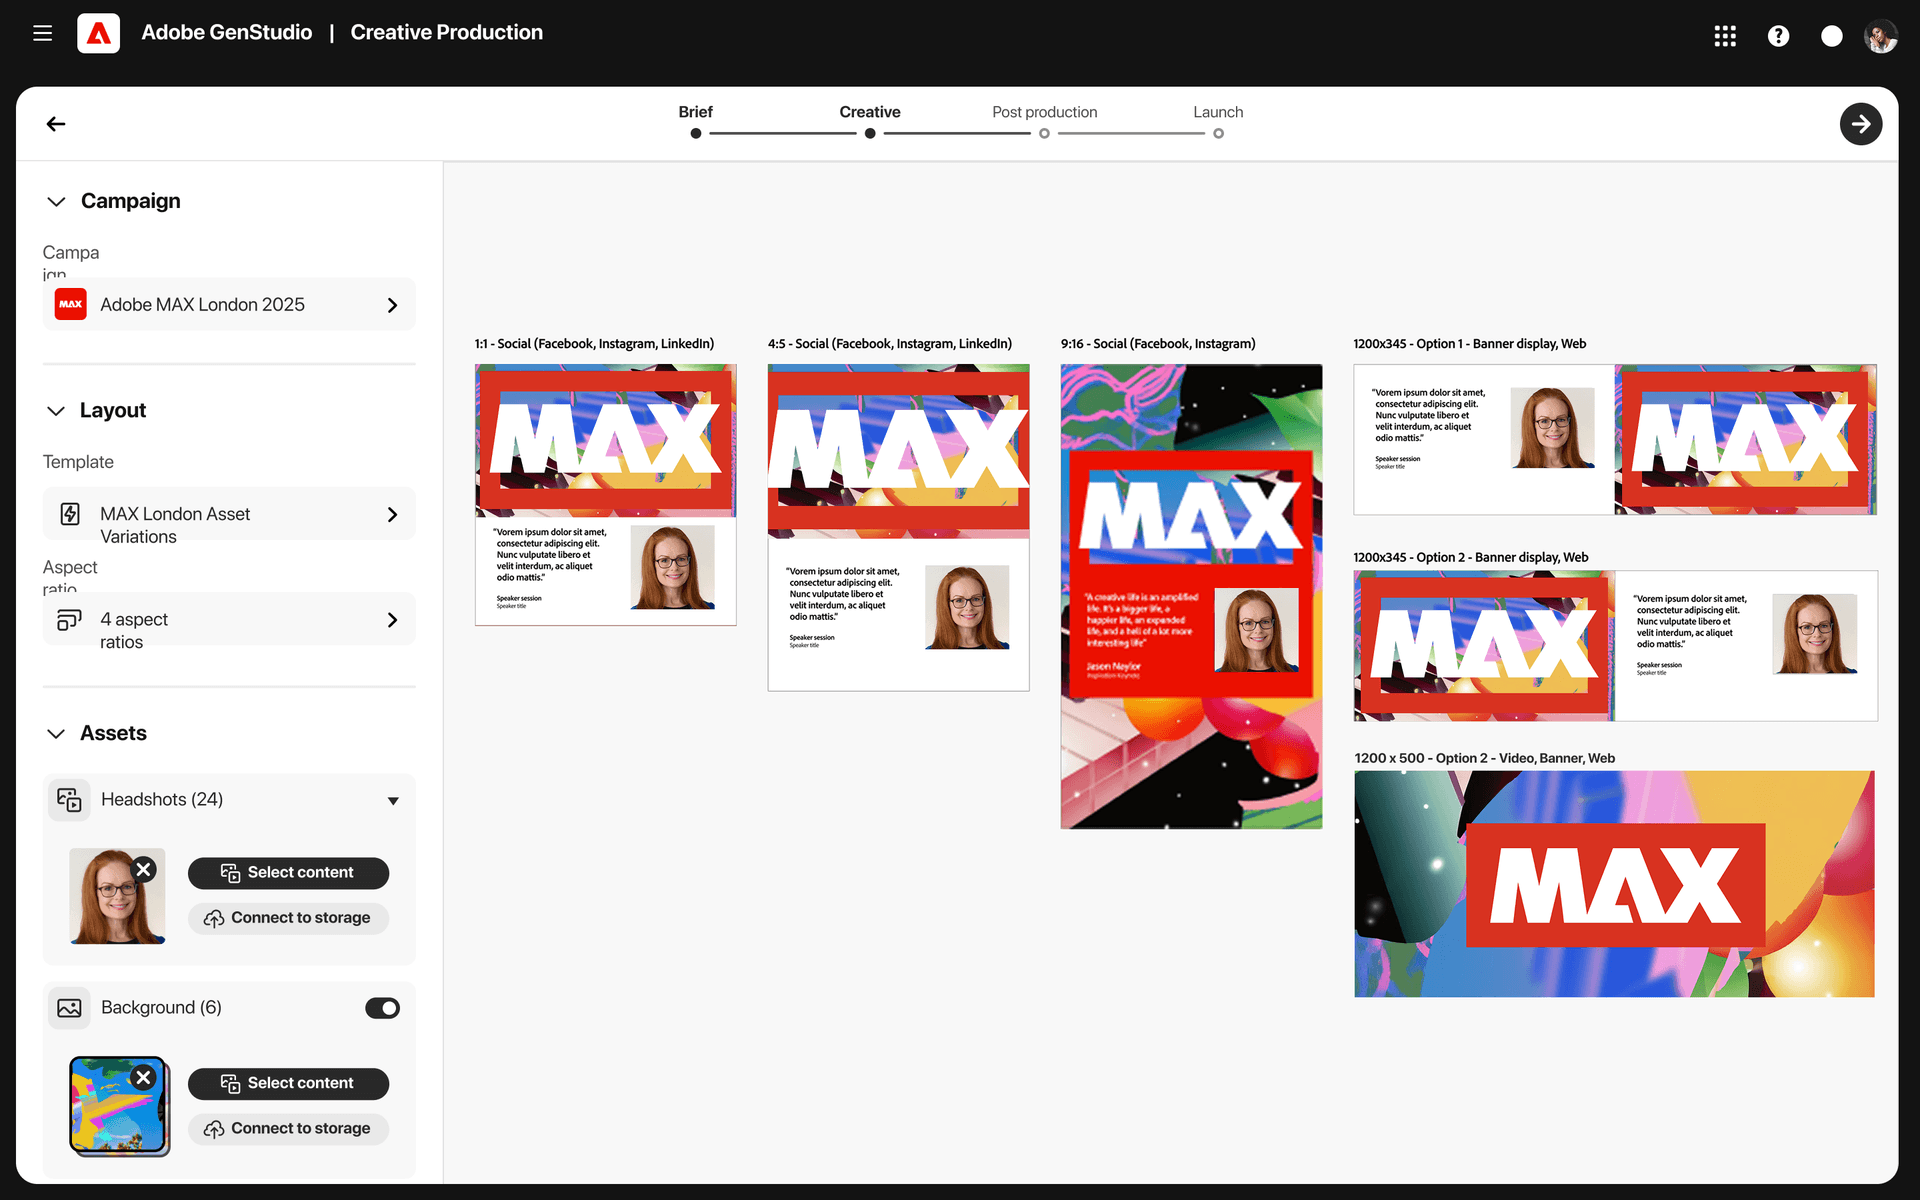Open MAX London Asset Variations template chevron
Viewport: 1920px width, 1200px height.
click(x=392, y=514)
